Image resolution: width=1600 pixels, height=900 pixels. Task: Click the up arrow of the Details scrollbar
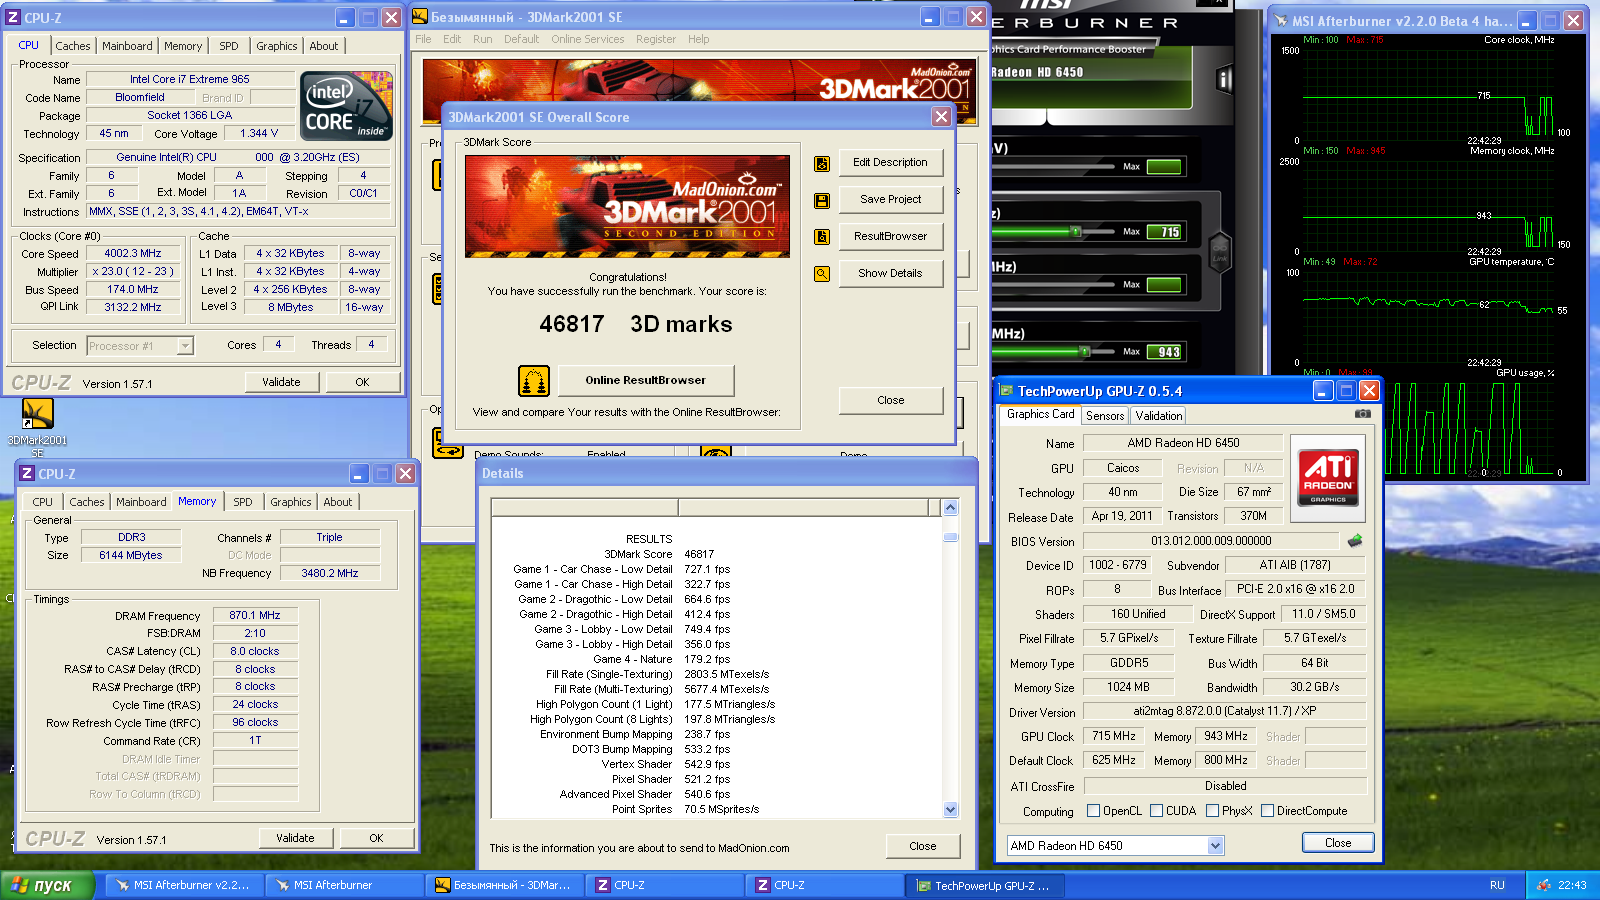(950, 508)
